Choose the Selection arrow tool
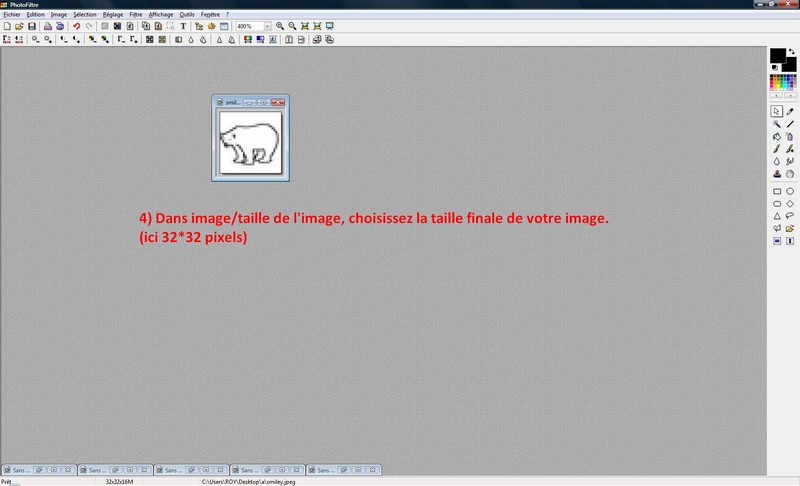The width and height of the screenshot is (800, 486). (777, 111)
